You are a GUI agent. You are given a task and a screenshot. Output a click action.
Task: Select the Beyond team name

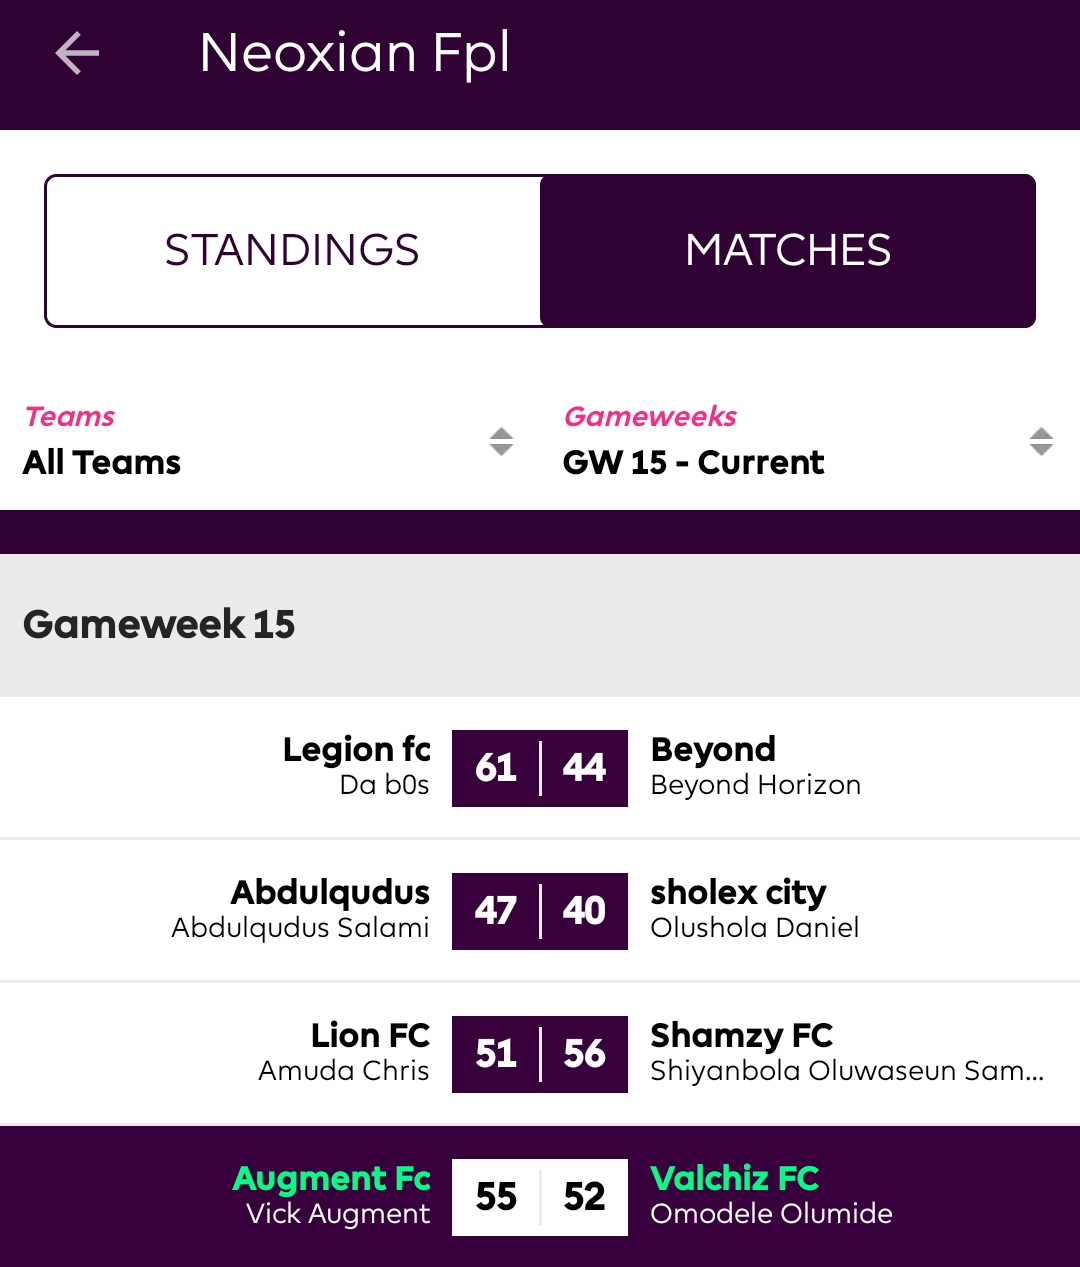713,749
